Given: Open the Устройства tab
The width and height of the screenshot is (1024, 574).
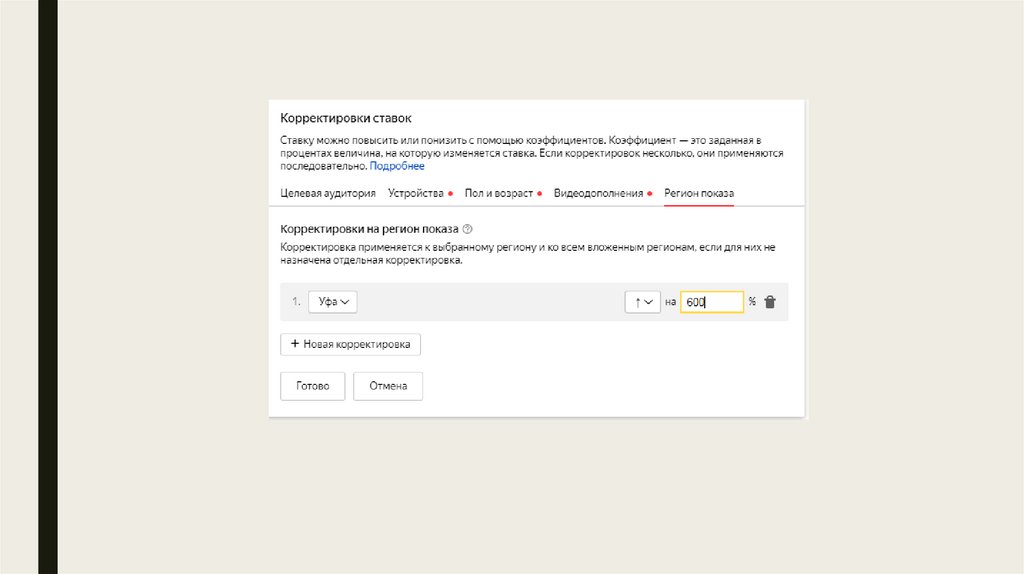Looking at the screenshot, I should click(x=415, y=193).
